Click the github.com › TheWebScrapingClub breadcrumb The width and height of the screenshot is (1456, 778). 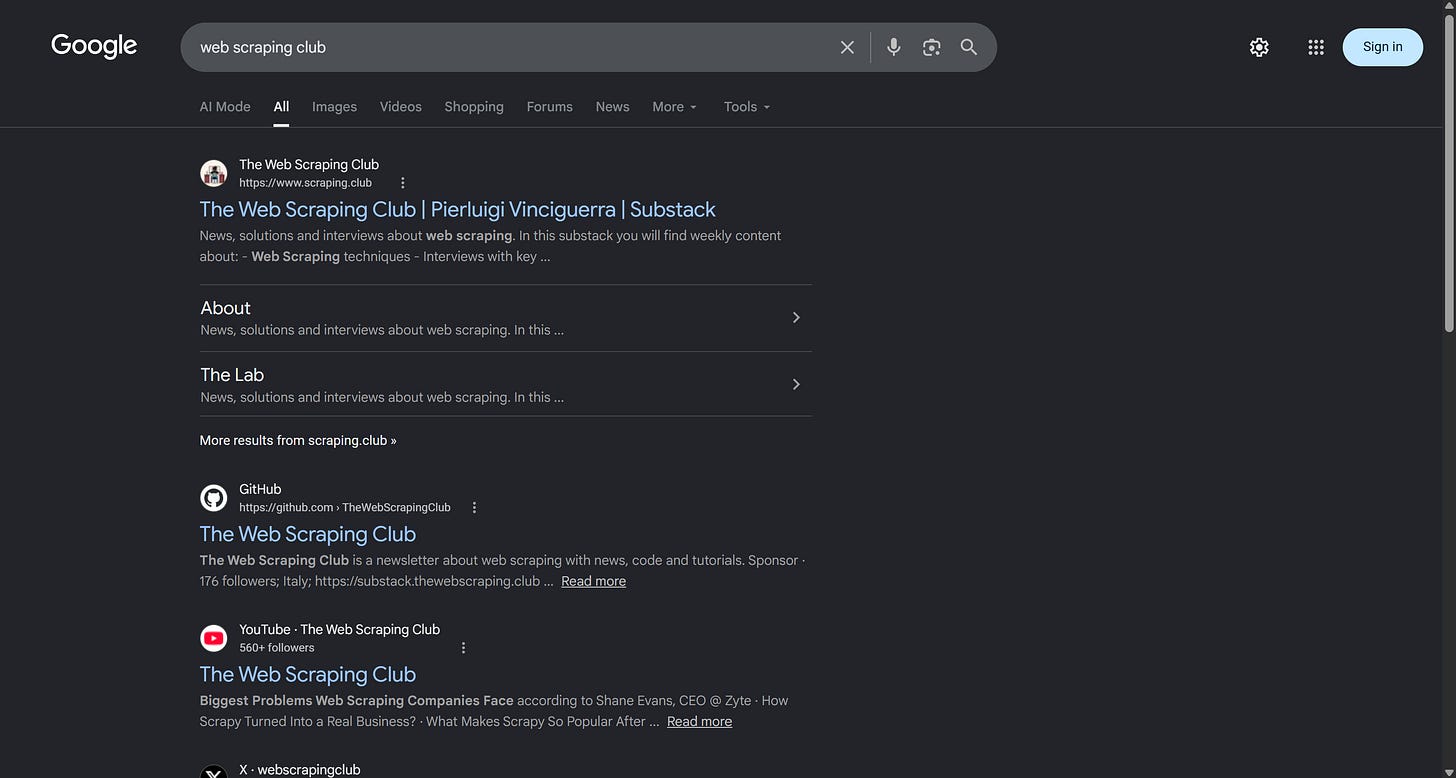click(x=345, y=508)
